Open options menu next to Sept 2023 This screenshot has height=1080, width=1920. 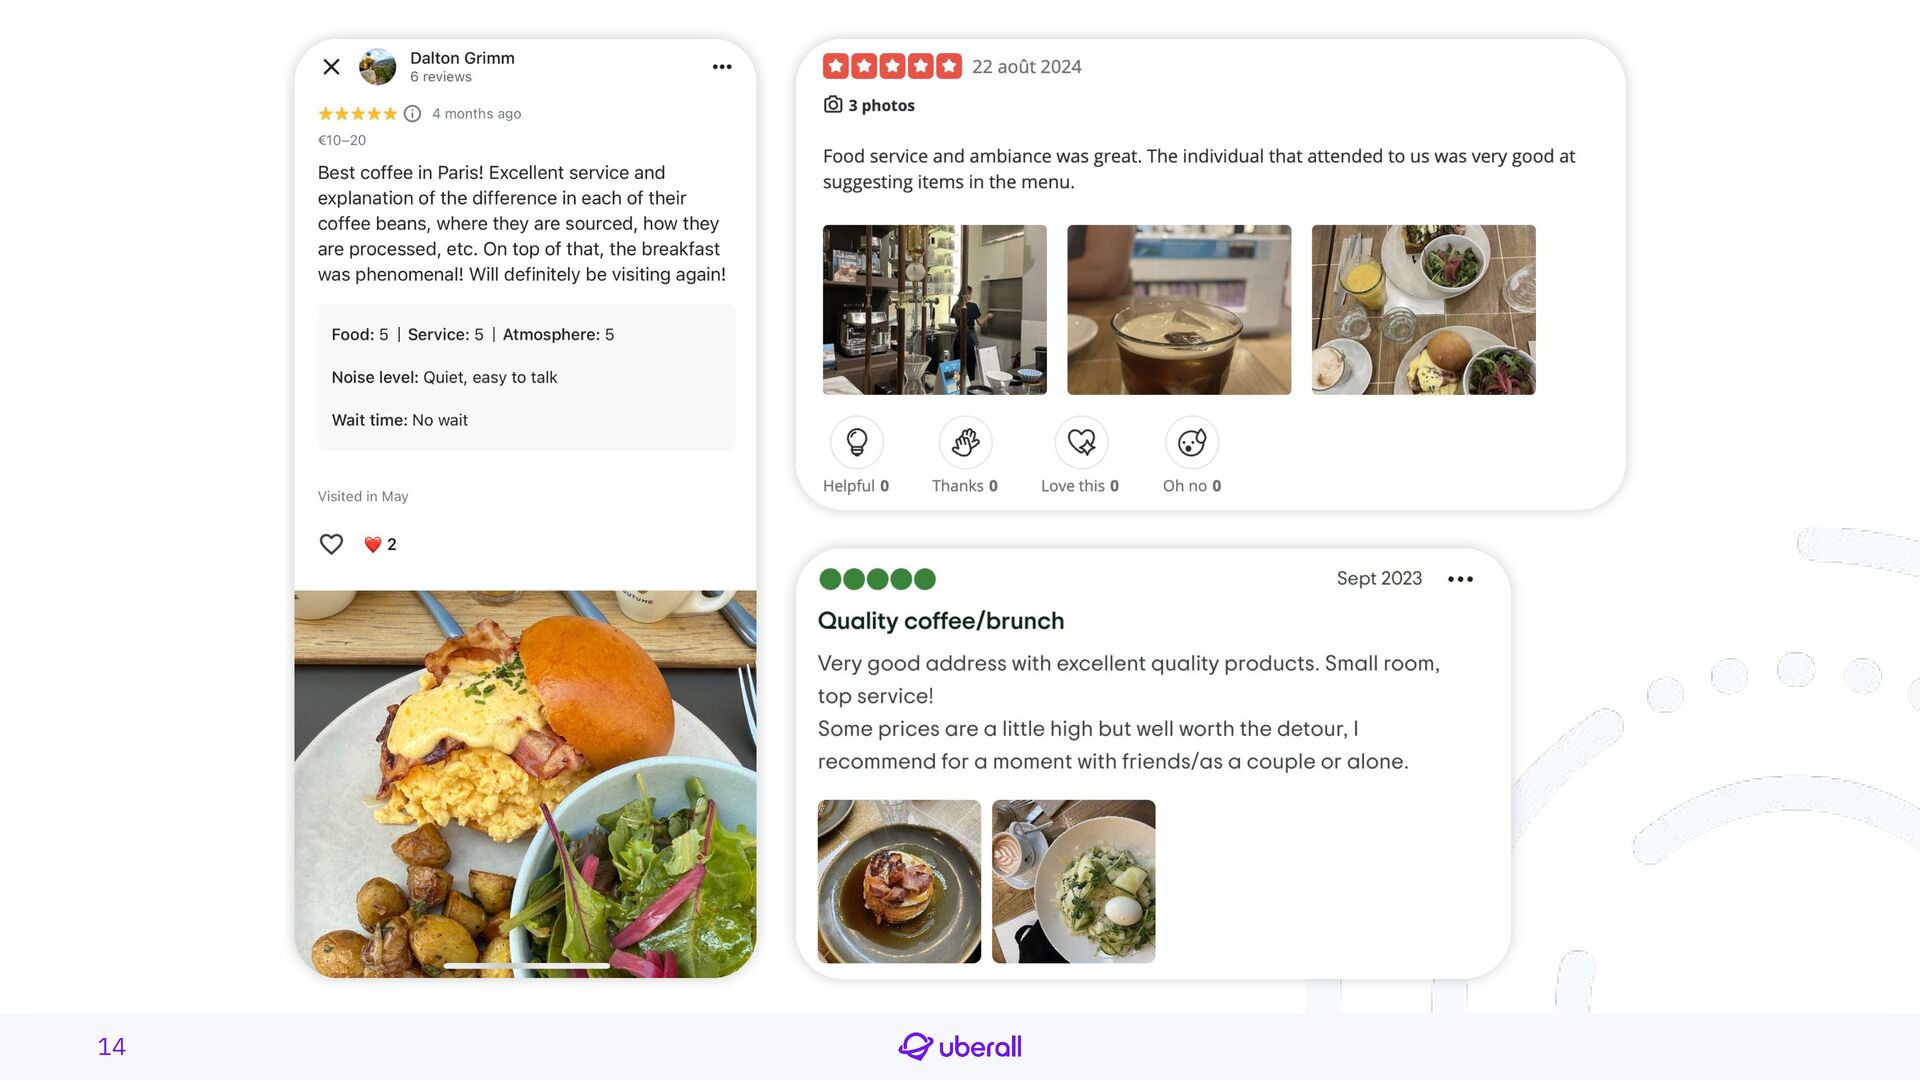1460,579
